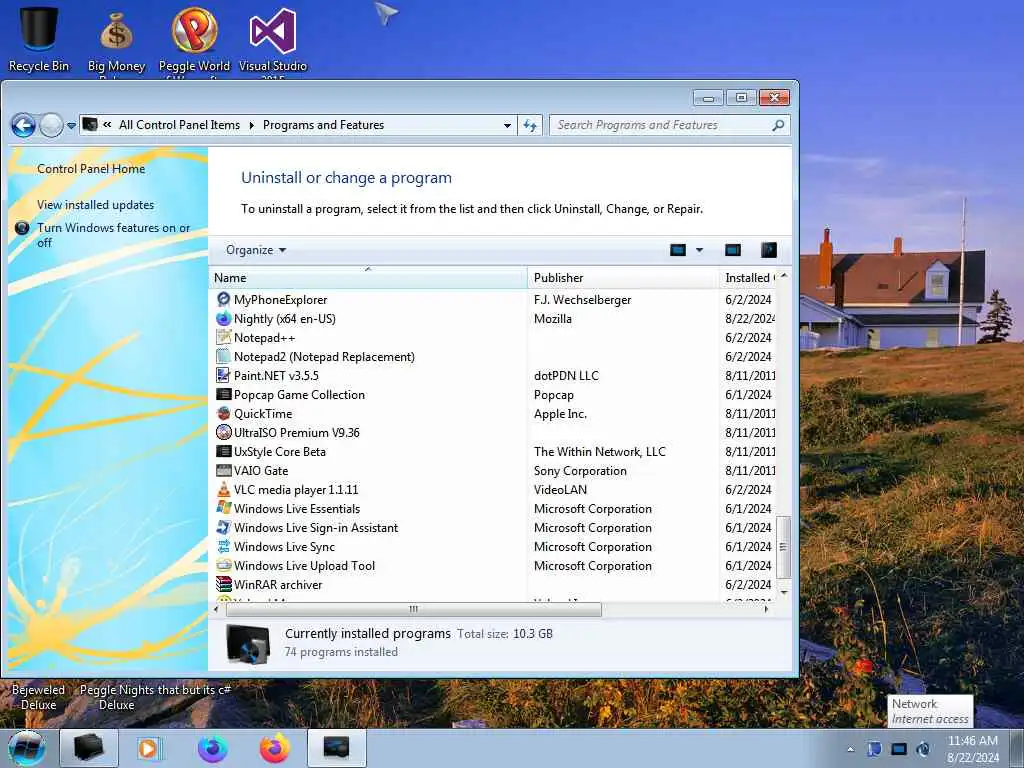Open Firefox from the taskbar
This screenshot has width=1024, height=768.
[275, 748]
